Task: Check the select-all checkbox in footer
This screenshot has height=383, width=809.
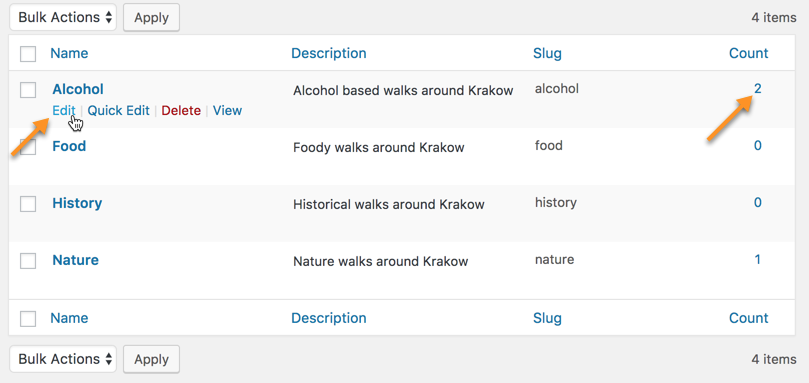Action: [x=28, y=318]
